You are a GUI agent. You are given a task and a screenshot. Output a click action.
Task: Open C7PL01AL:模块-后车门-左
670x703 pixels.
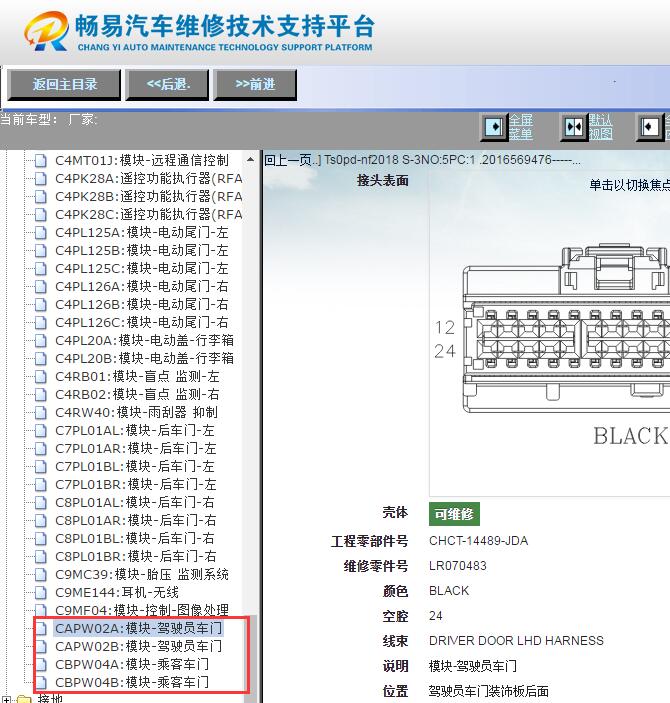tap(135, 430)
